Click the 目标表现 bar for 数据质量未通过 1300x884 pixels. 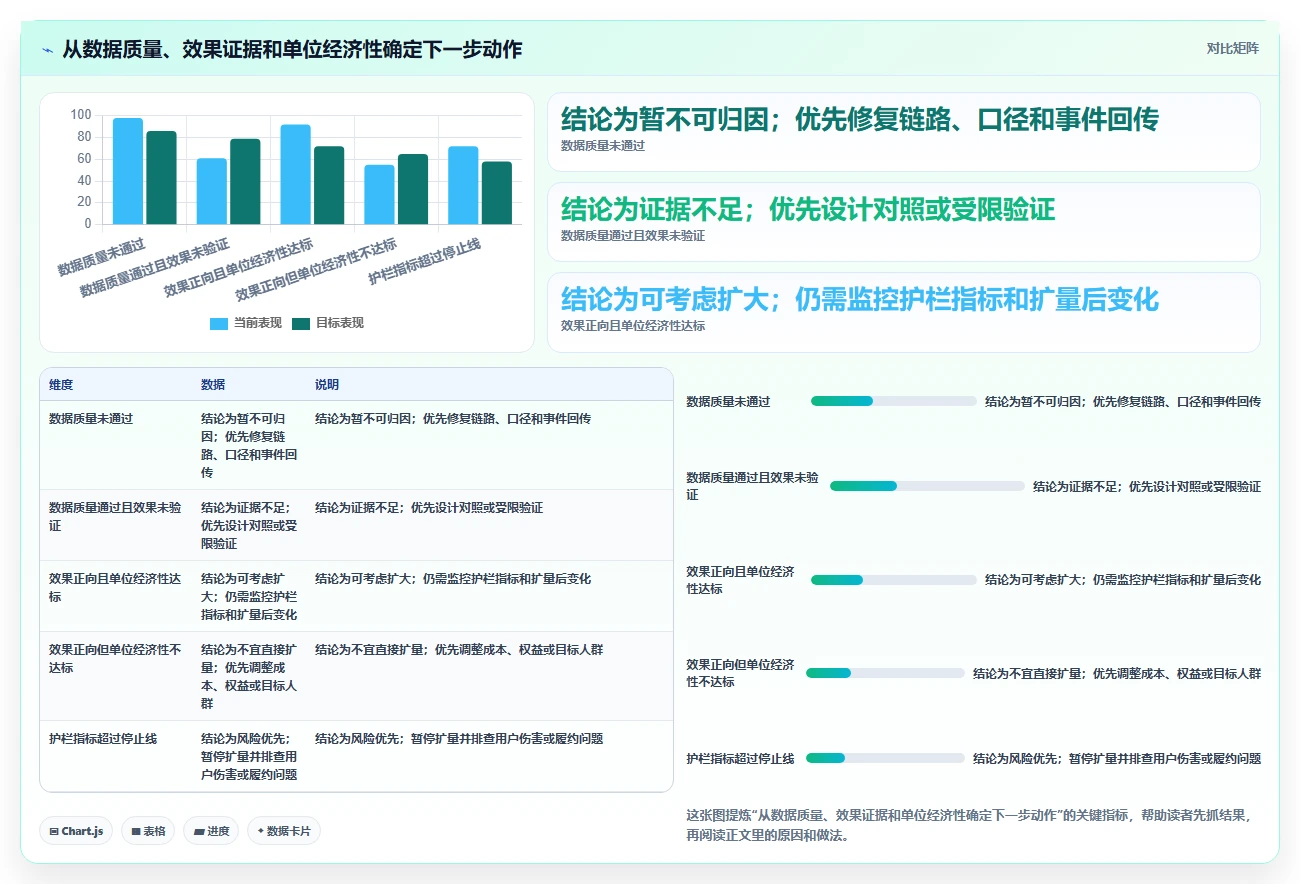161,178
